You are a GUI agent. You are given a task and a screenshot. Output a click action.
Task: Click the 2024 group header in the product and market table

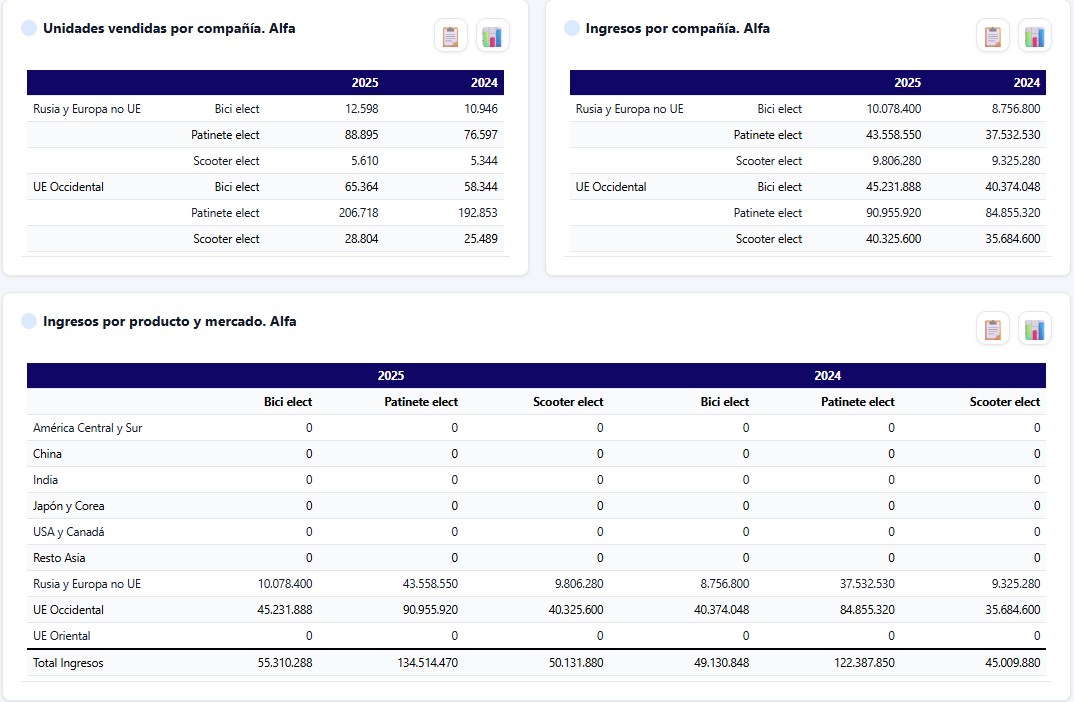click(x=827, y=375)
